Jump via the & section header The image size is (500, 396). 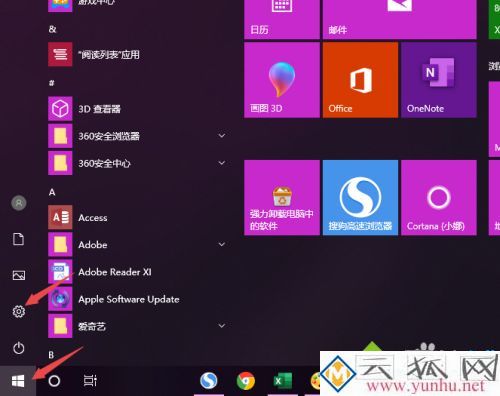[52, 29]
